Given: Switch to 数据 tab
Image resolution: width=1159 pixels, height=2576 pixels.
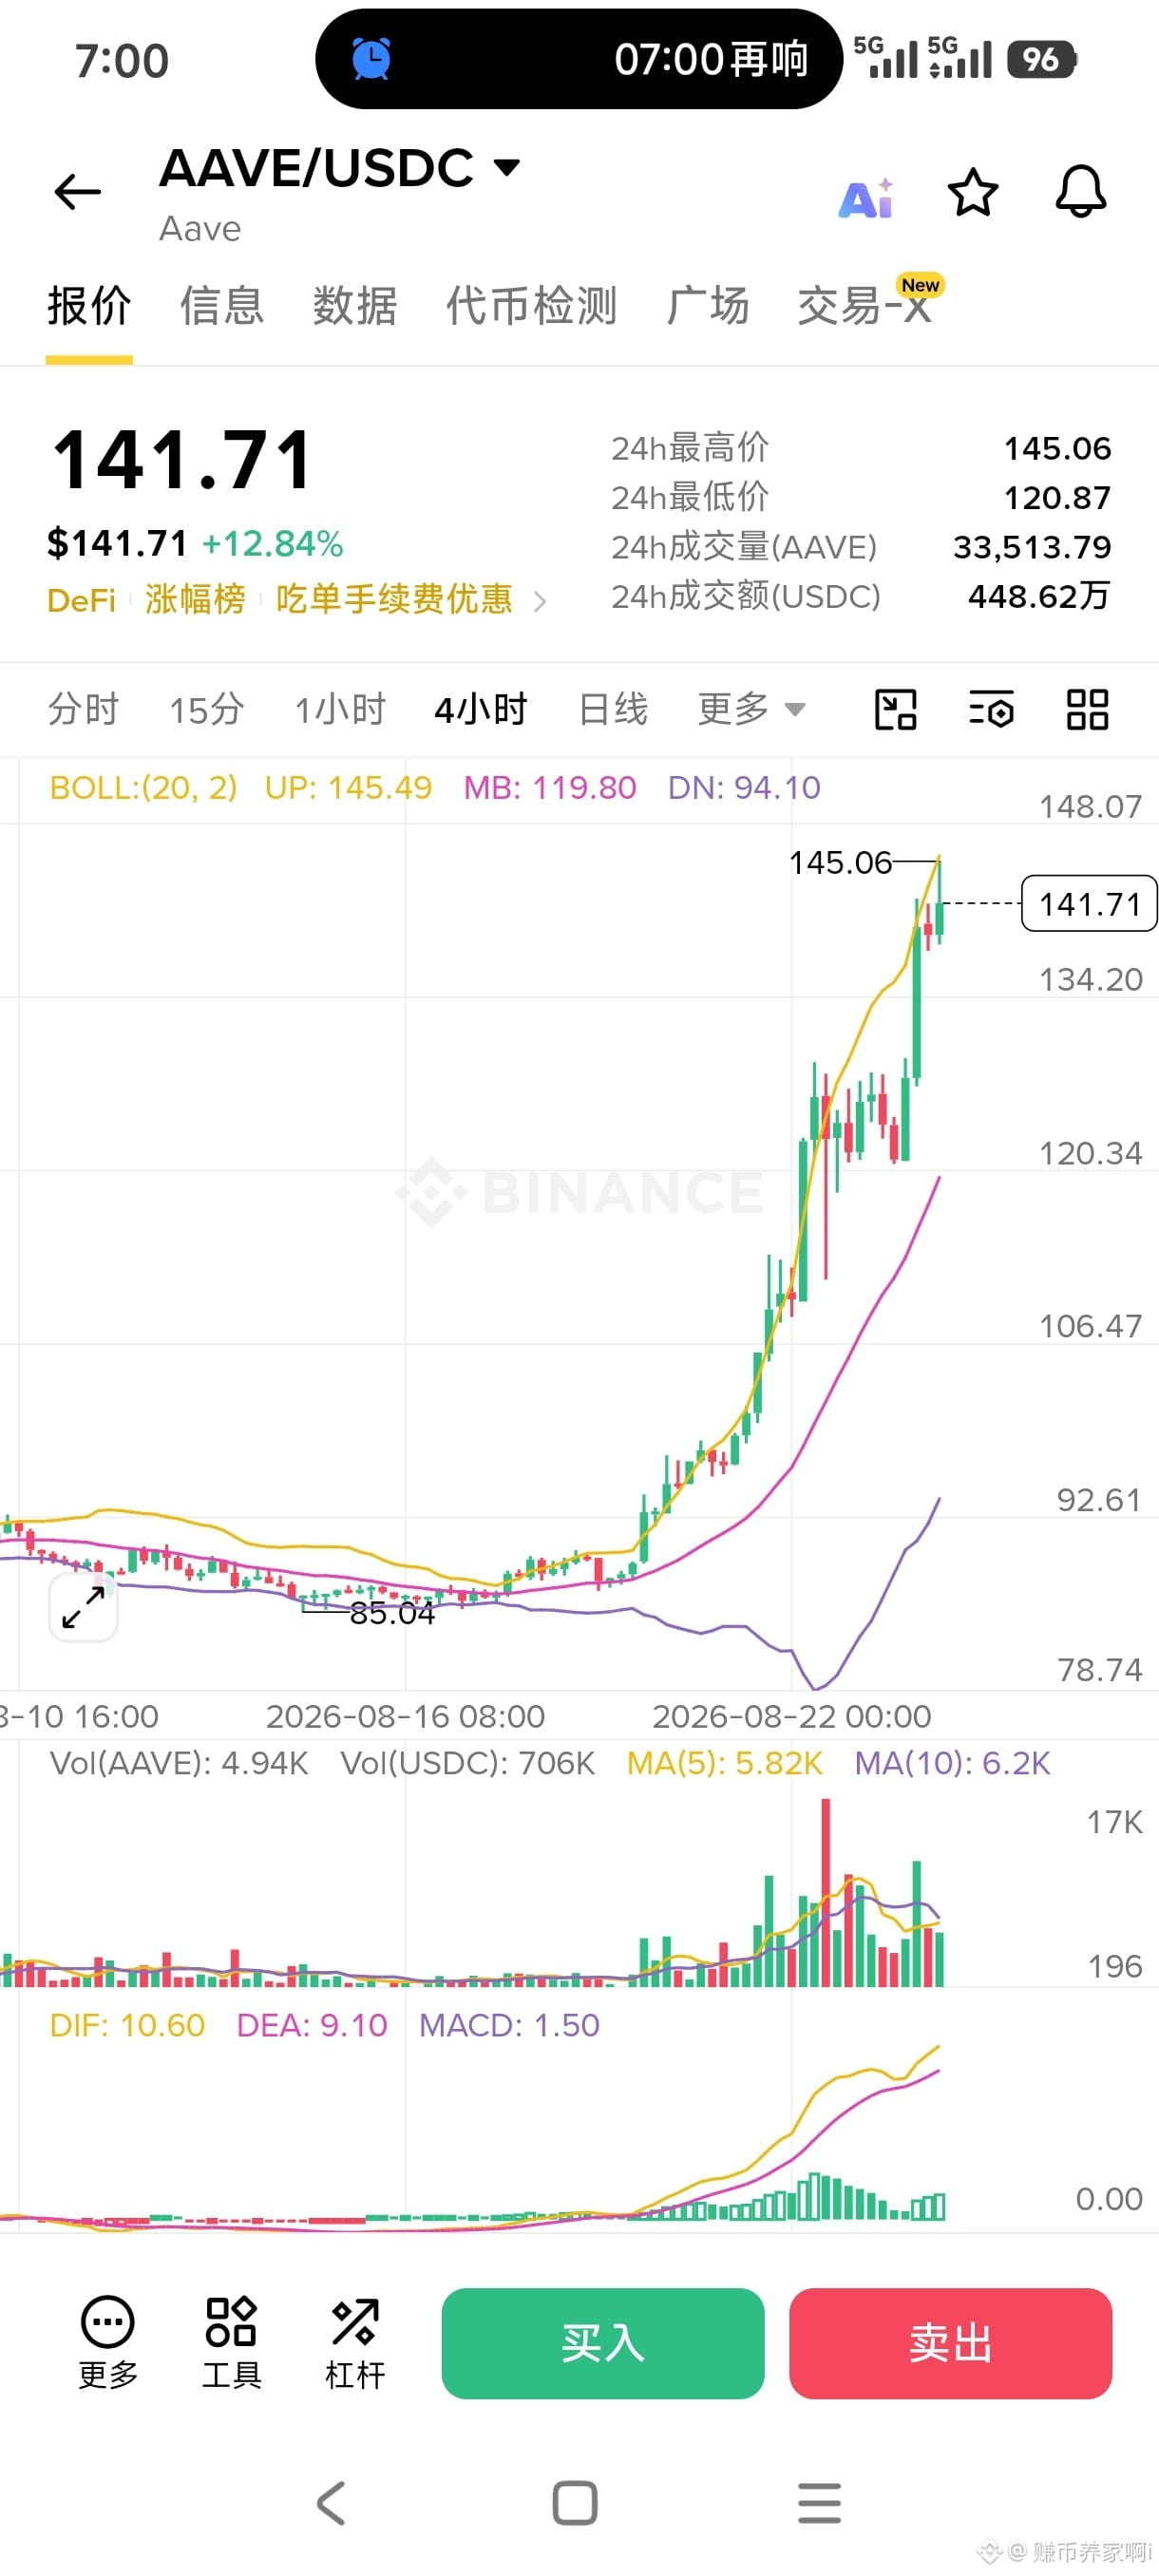Looking at the screenshot, I should point(355,305).
